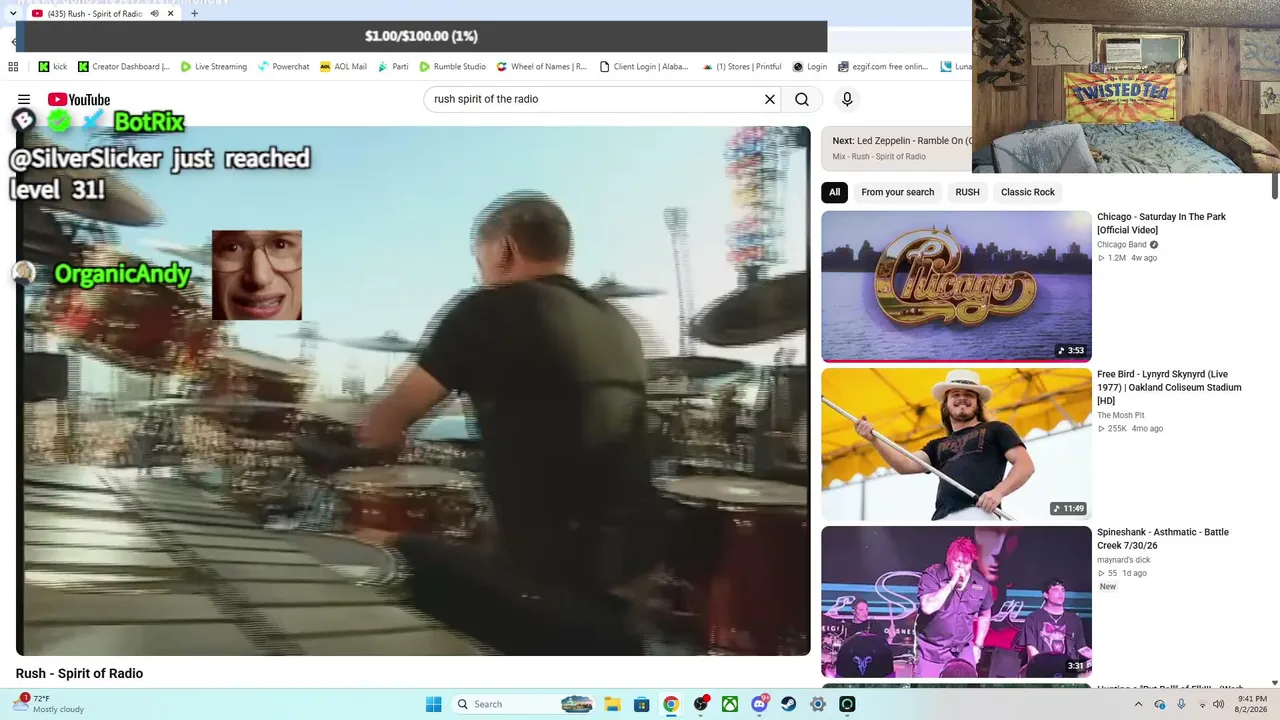Open the Login bookmark
Screen dimensions: 1280x720
click(810, 67)
